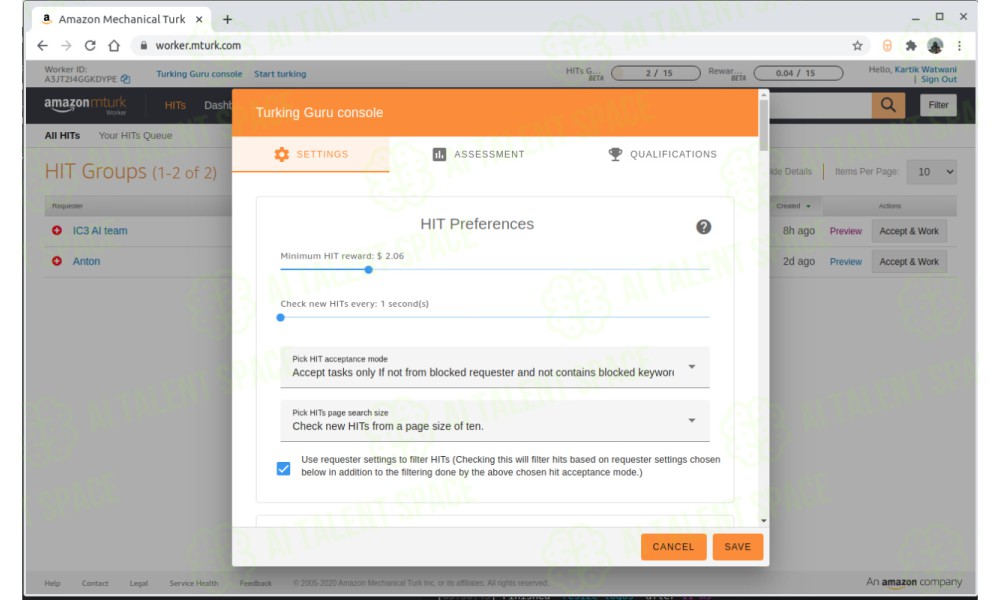
Task: Open the Feedback footer link
Action: 255,583
